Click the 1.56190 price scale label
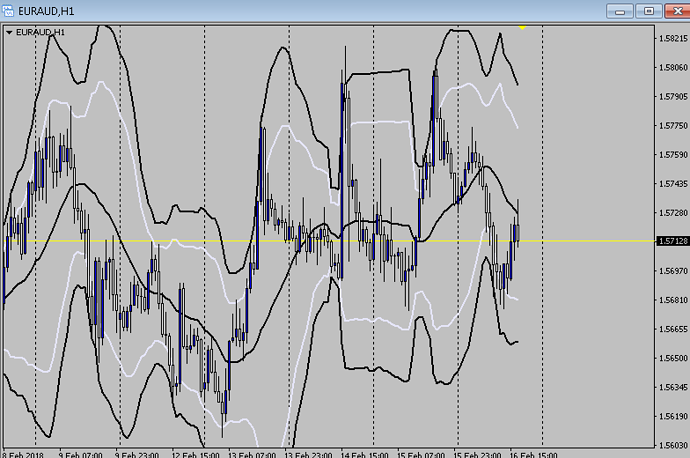This screenshot has width=690, height=458. point(673,416)
